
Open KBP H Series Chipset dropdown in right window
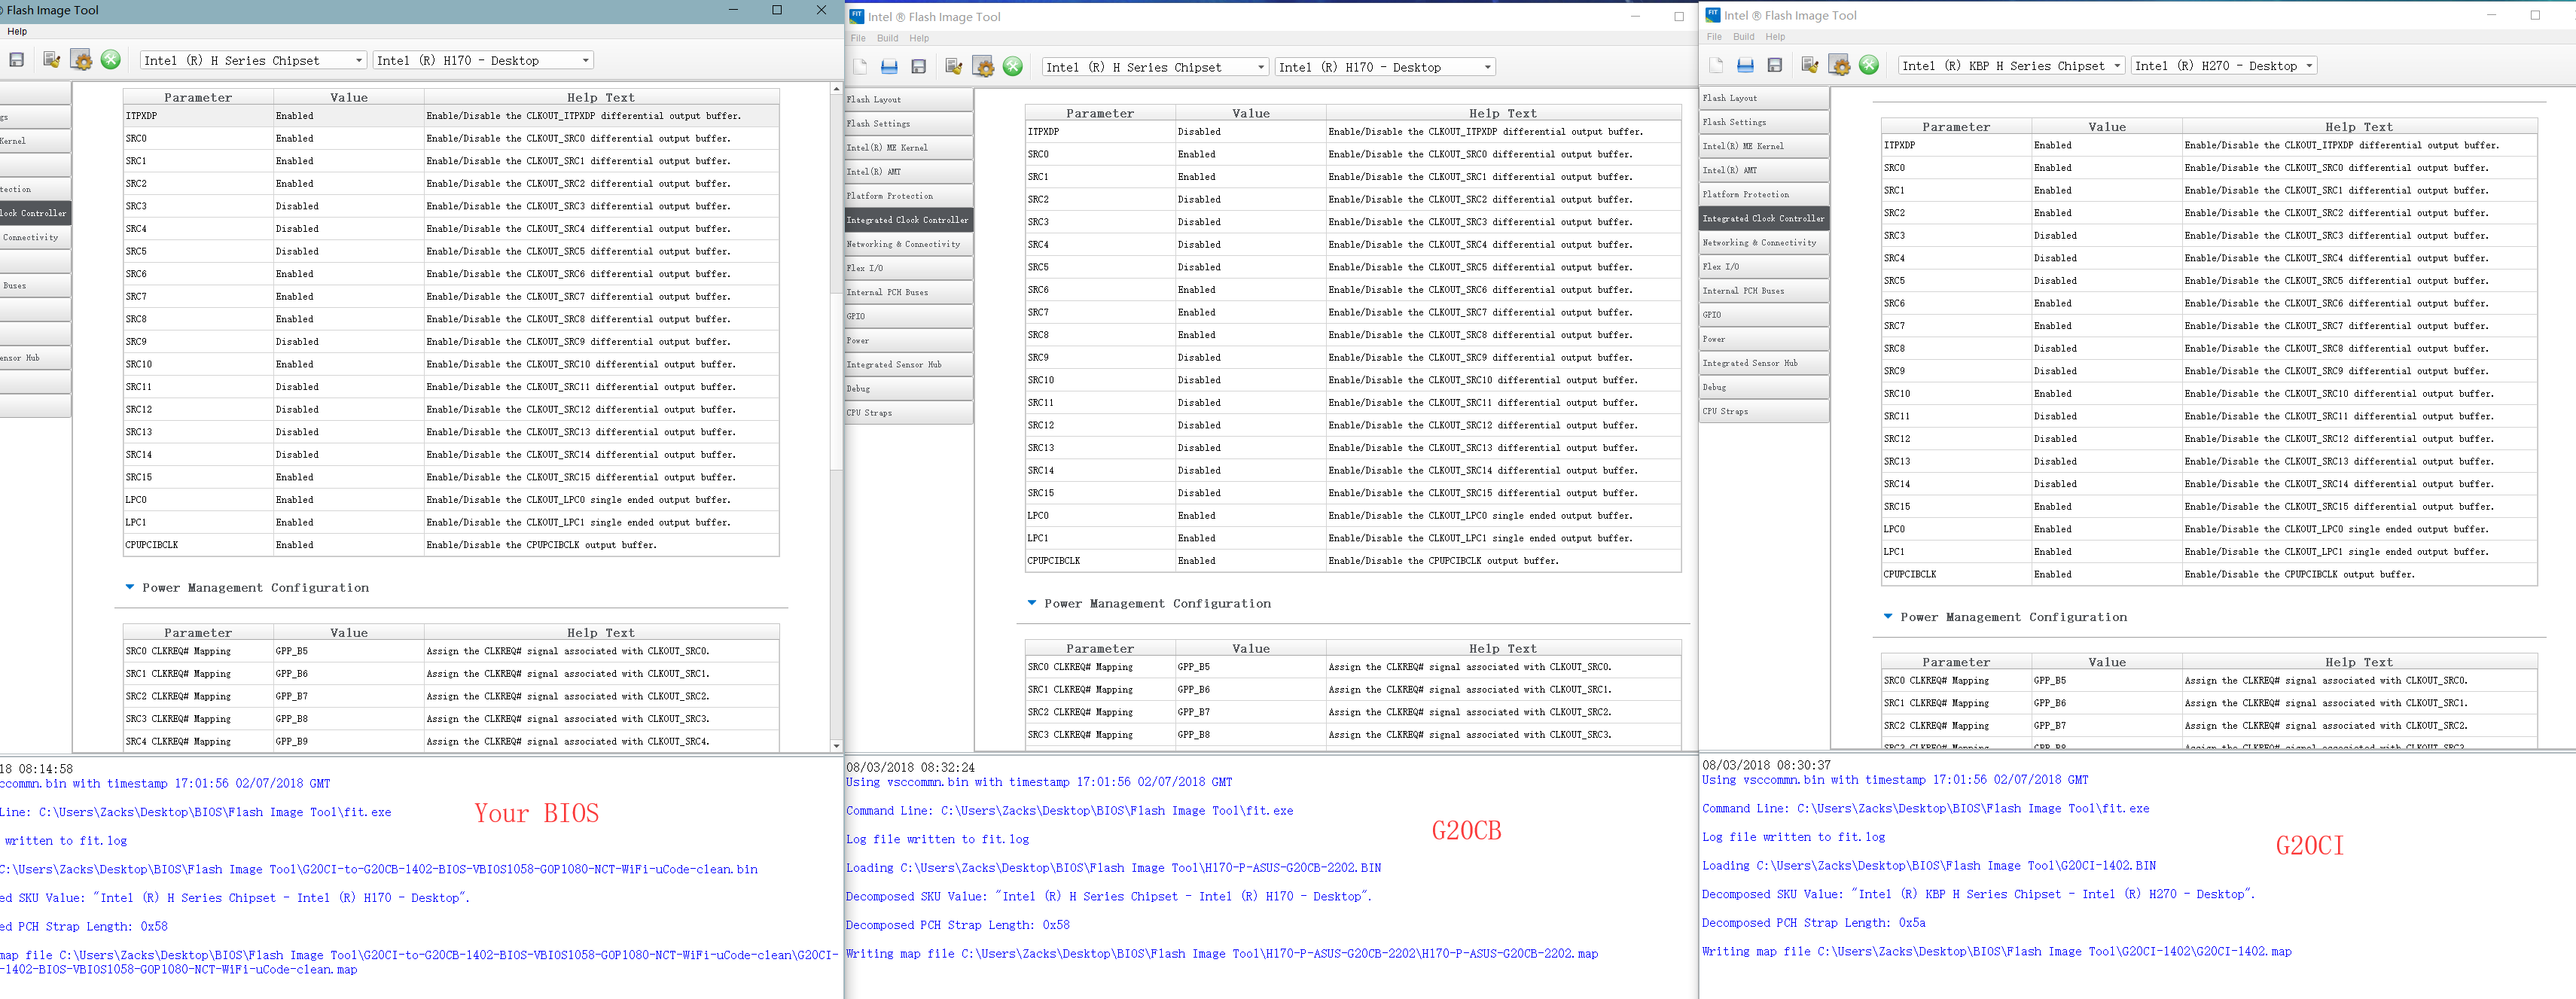click(x=2012, y=65)
